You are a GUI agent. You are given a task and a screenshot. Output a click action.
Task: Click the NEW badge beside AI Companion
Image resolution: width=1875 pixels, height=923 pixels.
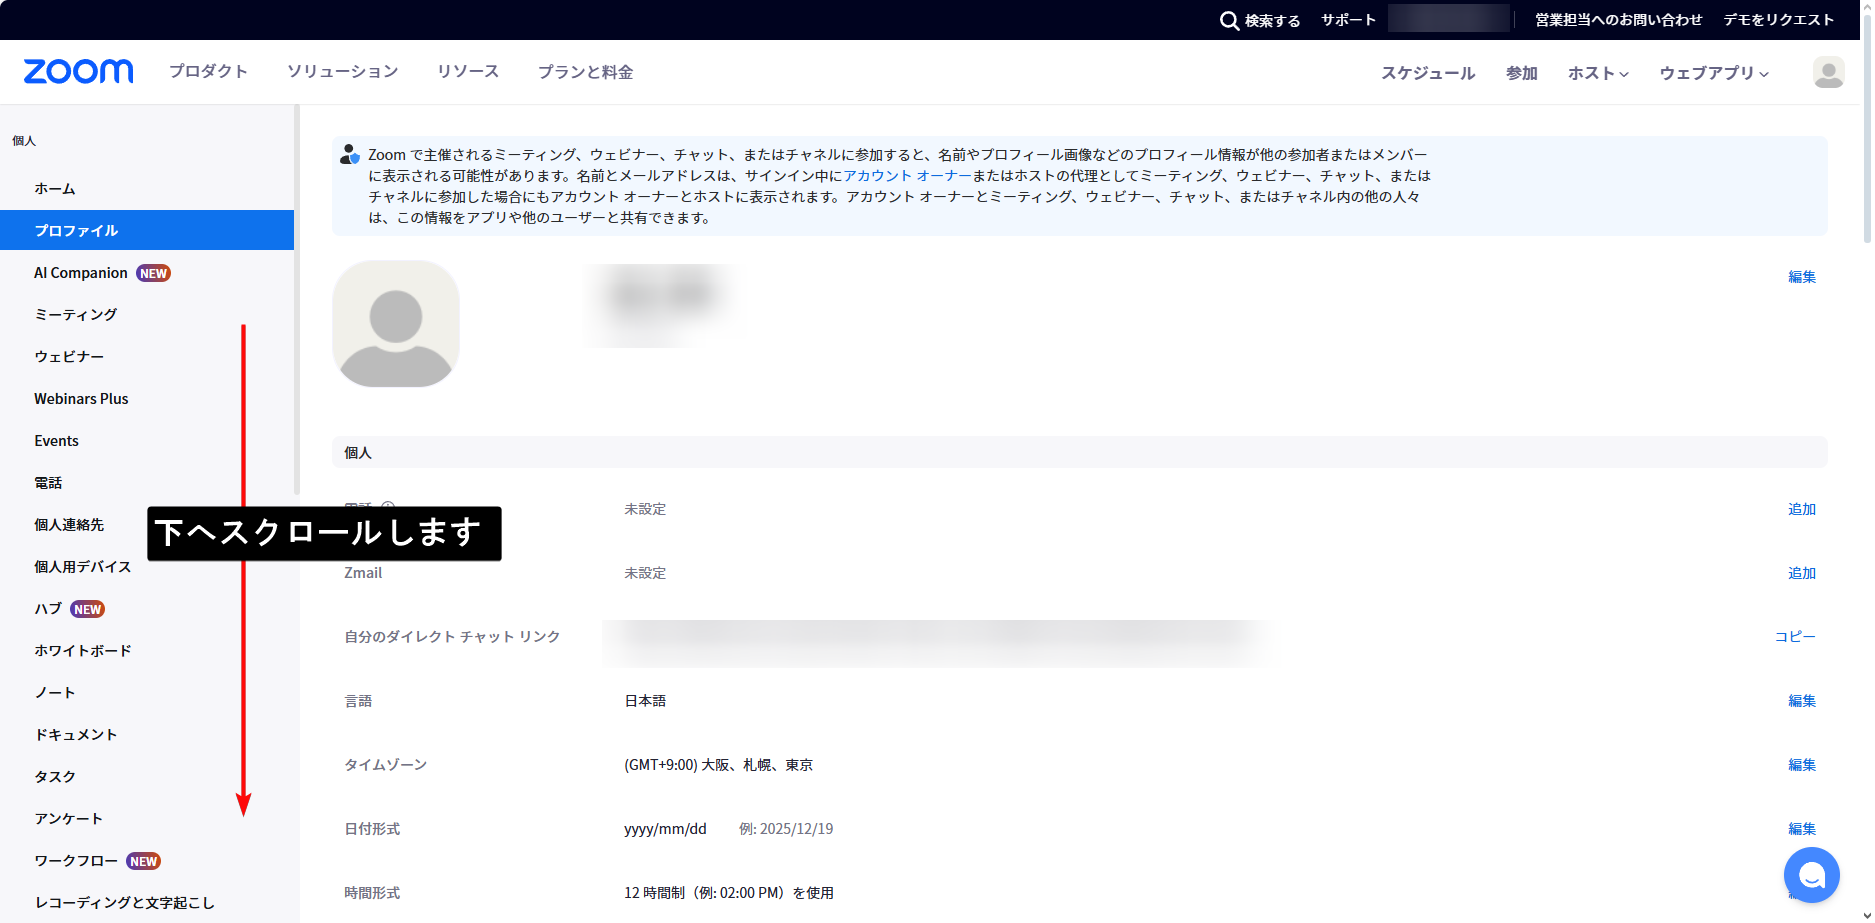[x=154, y=274]
